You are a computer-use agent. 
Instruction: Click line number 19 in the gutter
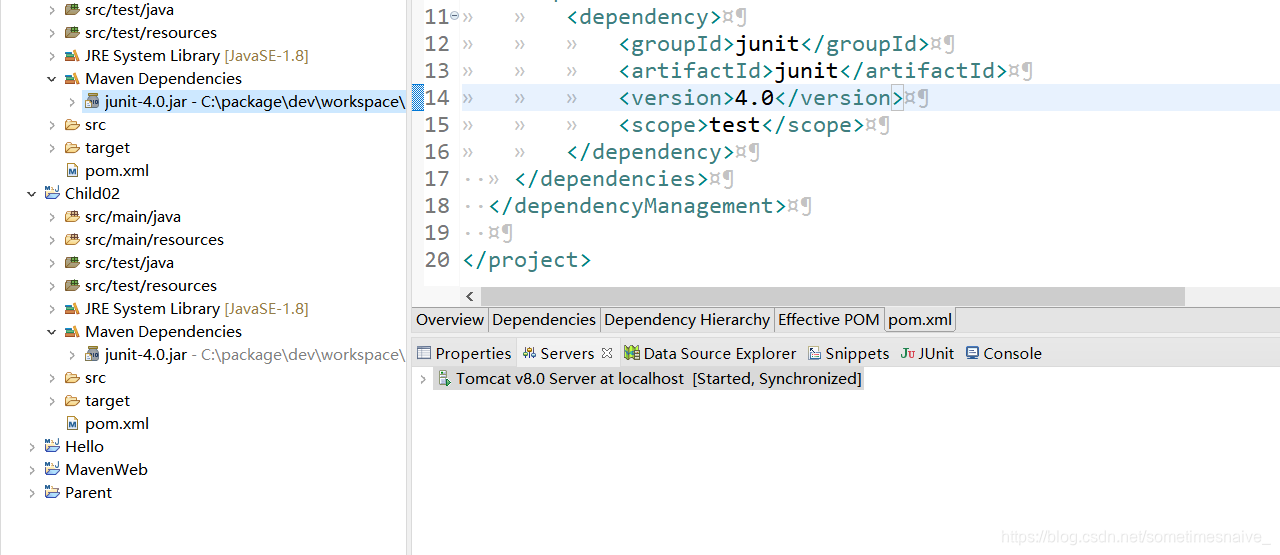[437, 233]
